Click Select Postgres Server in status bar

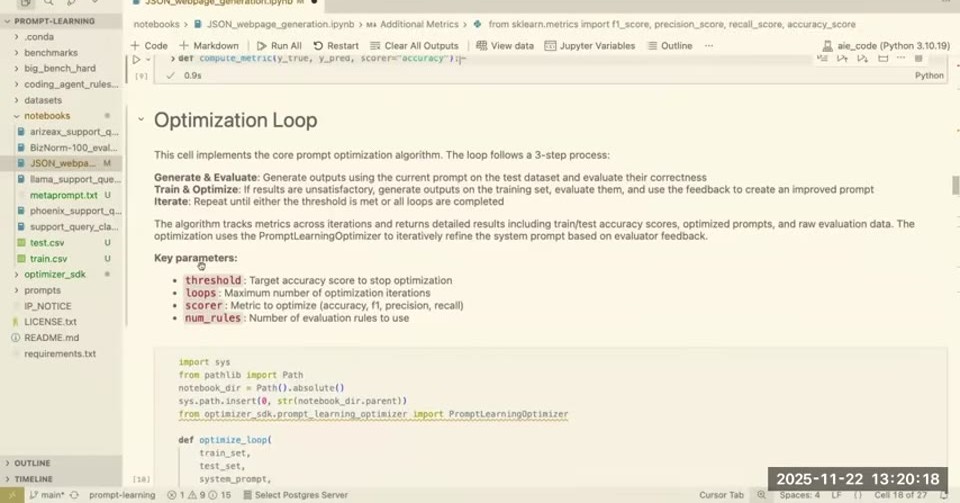pyautogui.click(x=296, y=495)
